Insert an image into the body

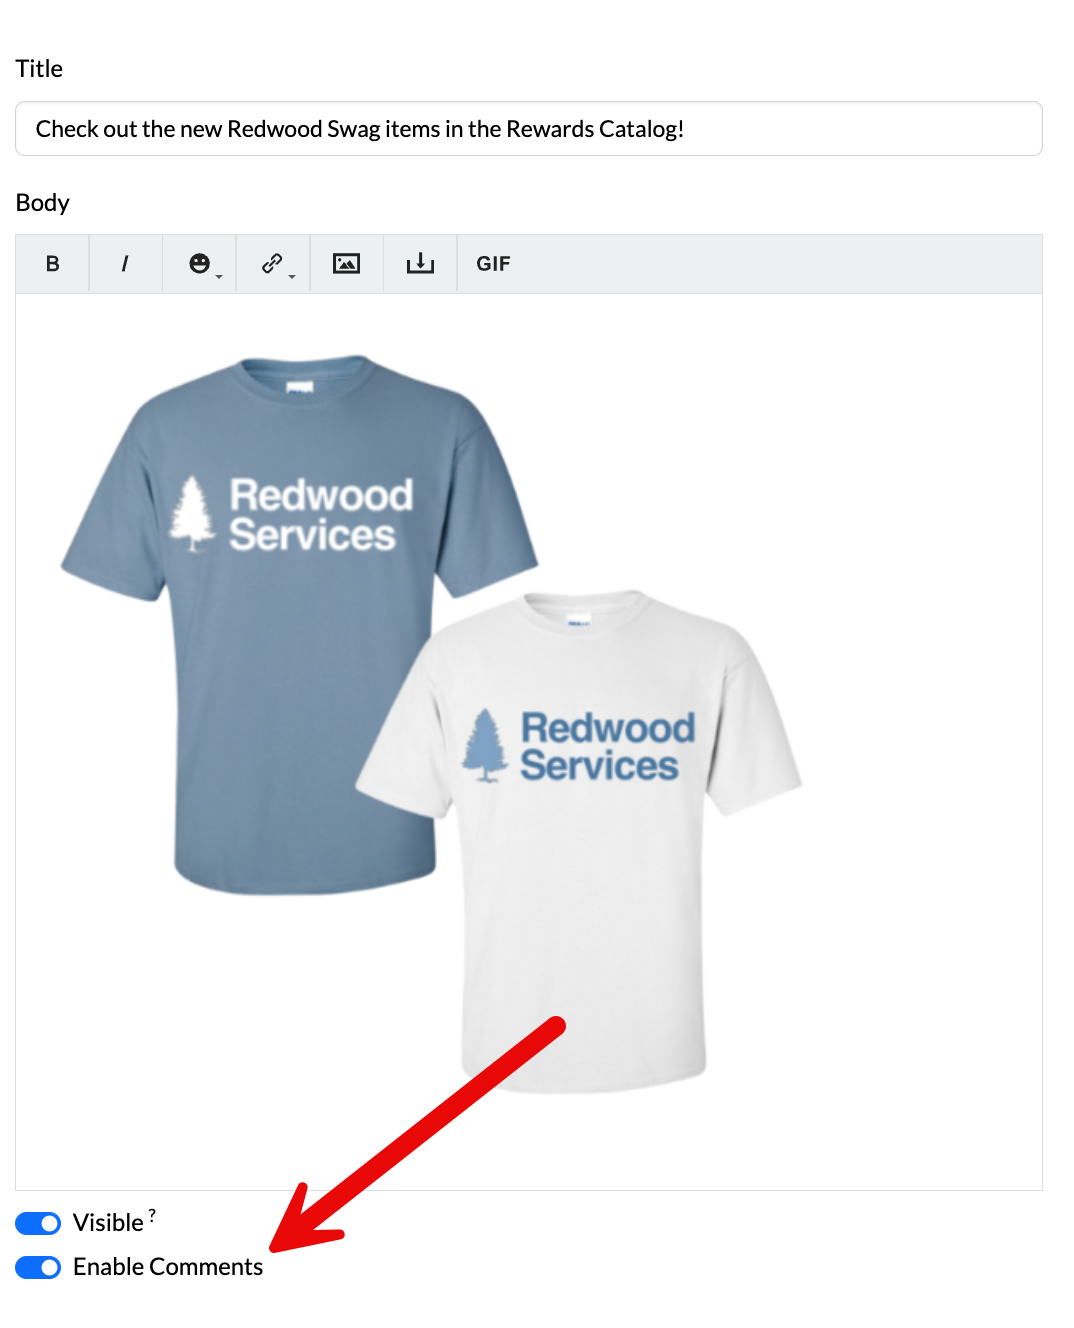pyautogui.click(x=346, y=263)
